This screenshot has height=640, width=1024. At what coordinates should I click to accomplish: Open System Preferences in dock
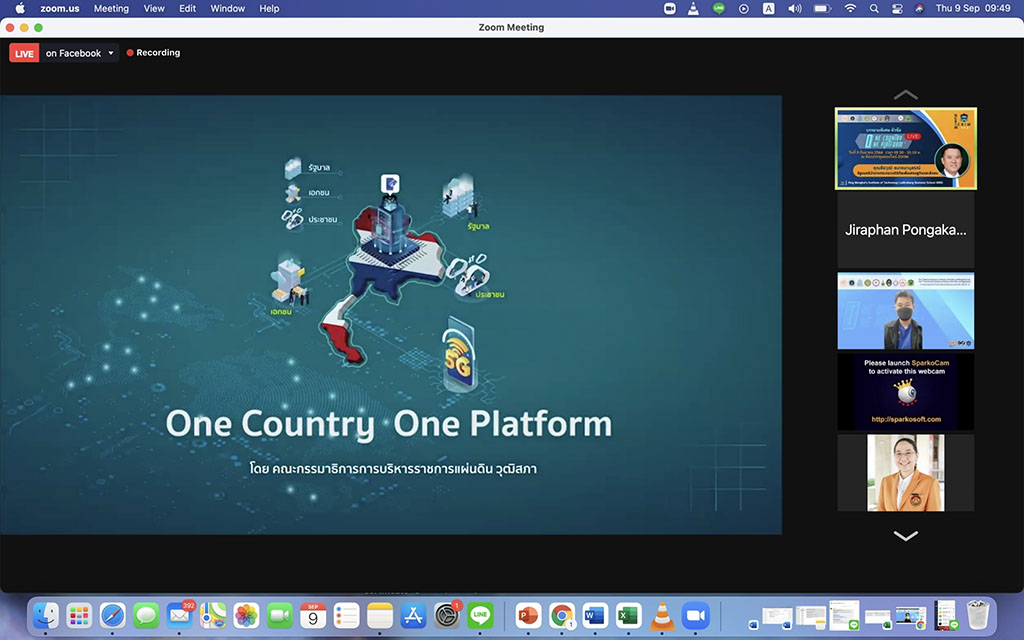point(447,615)
